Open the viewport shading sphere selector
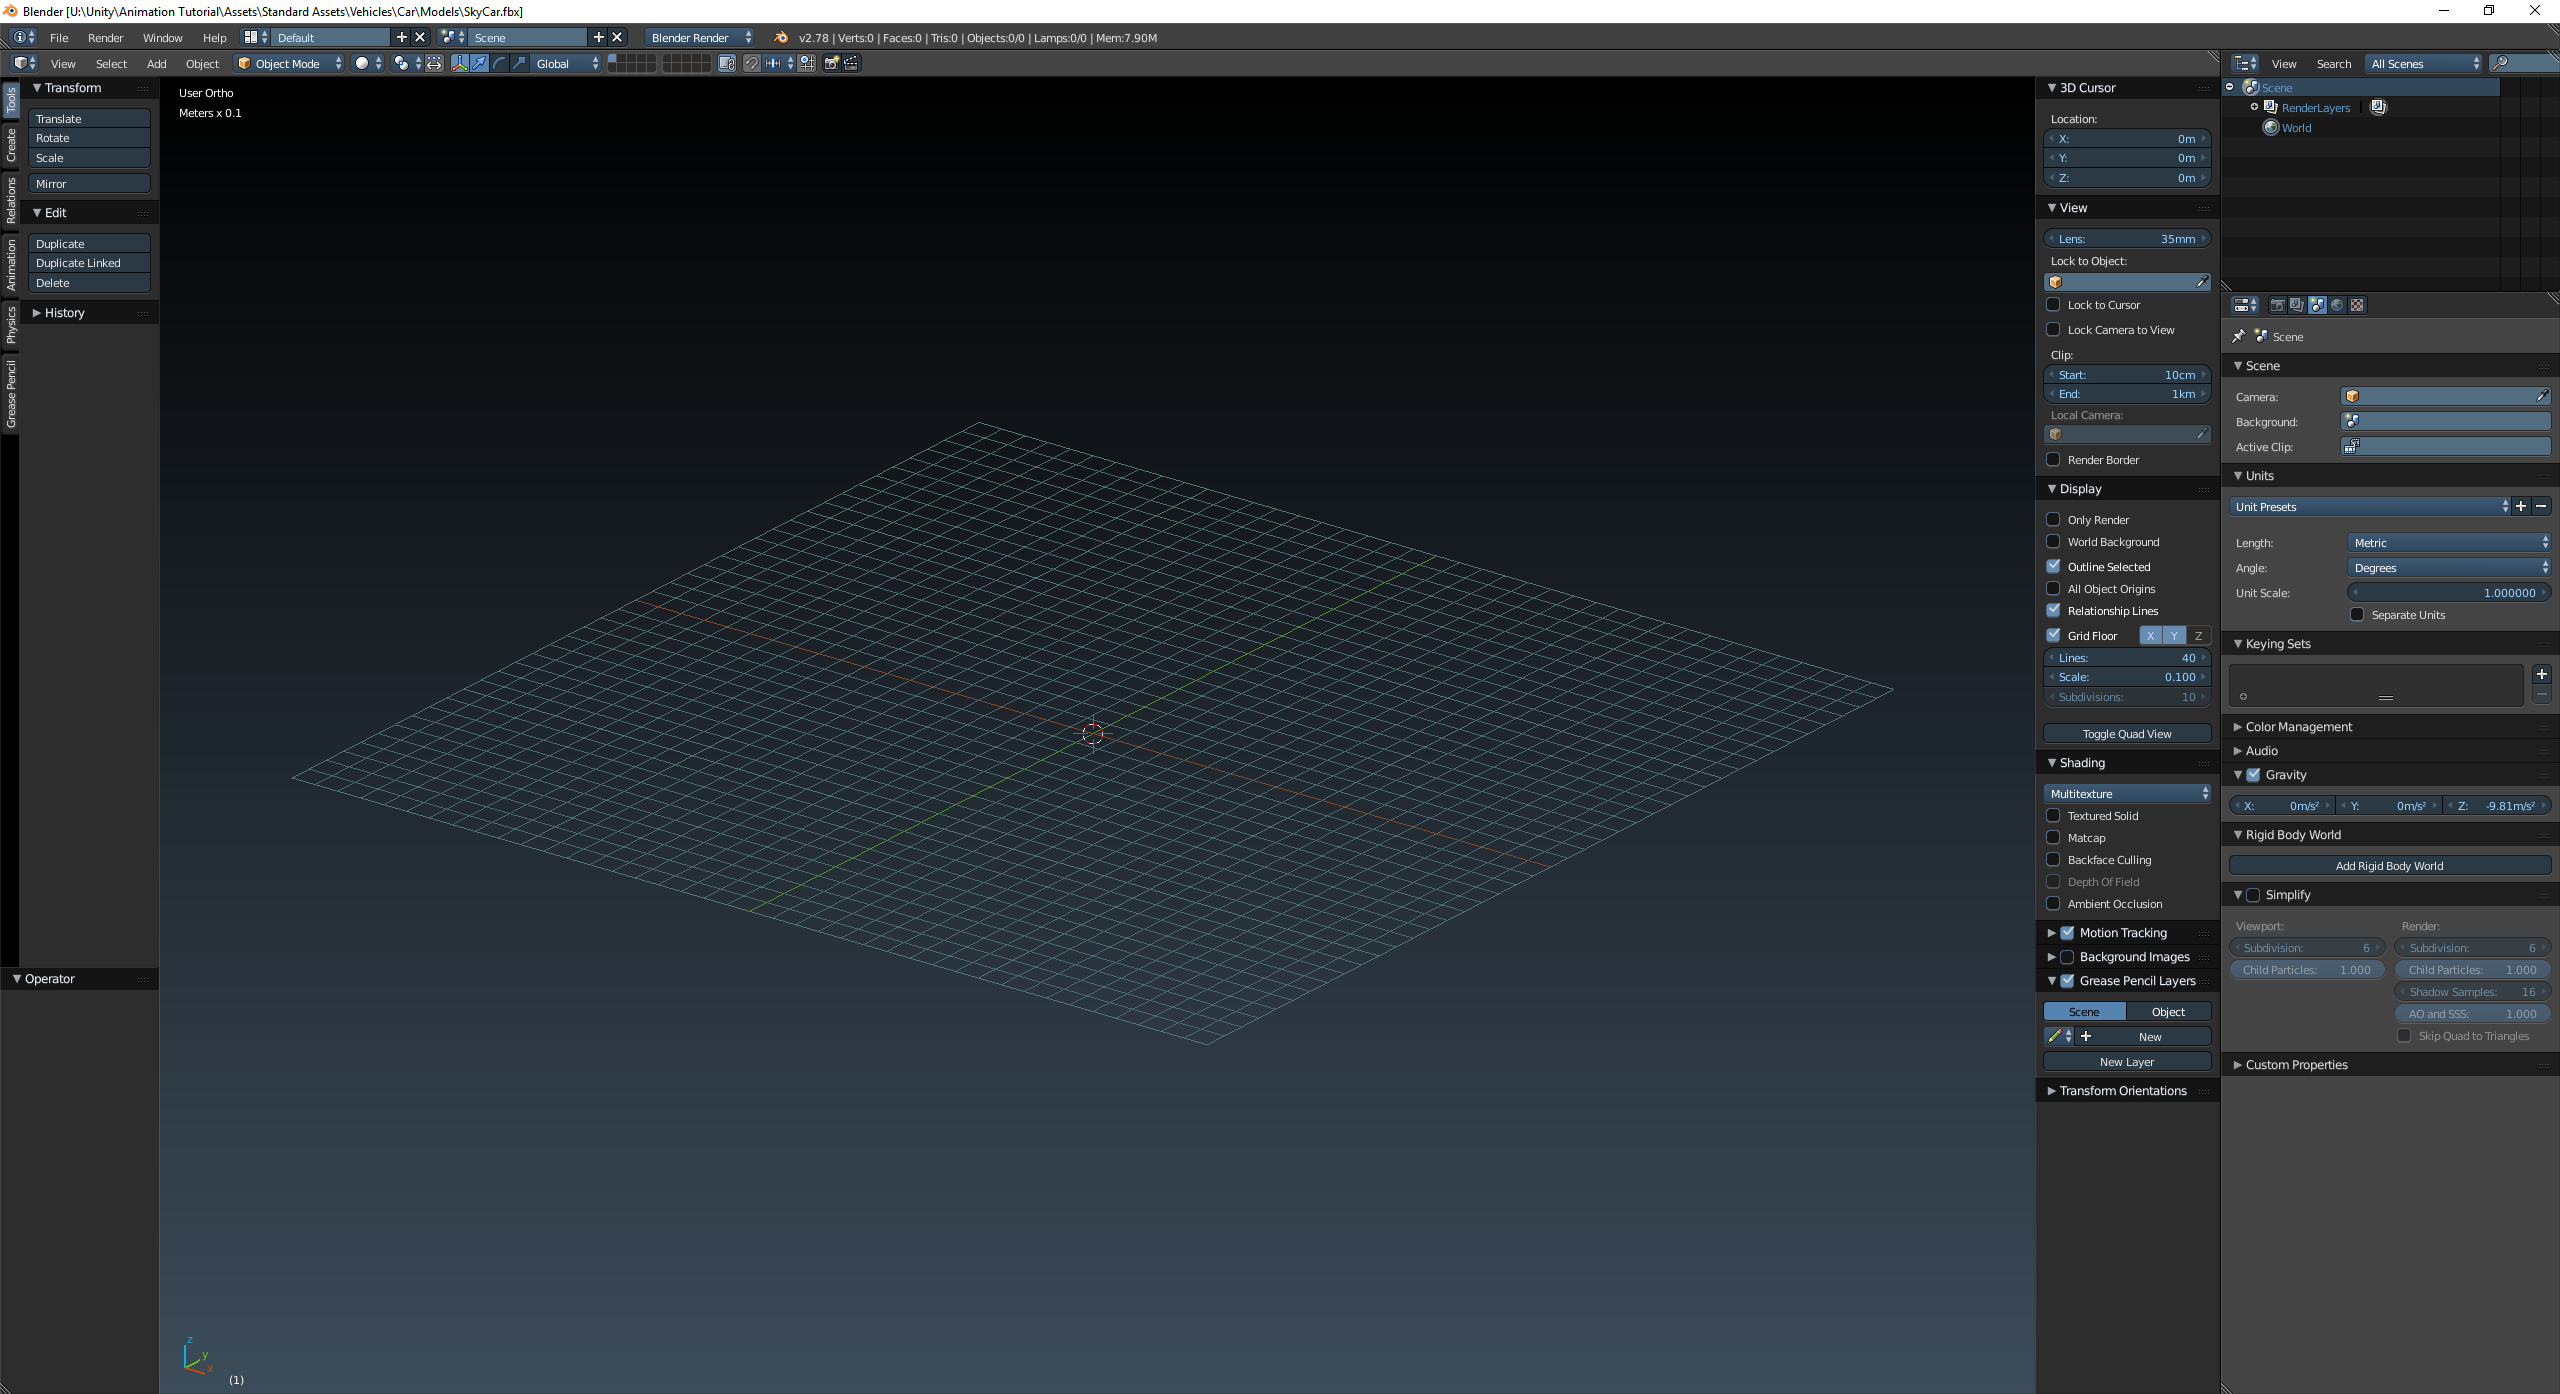Image resolution: width=2560 pixels, height=1394 pixels. pos(367,63)
